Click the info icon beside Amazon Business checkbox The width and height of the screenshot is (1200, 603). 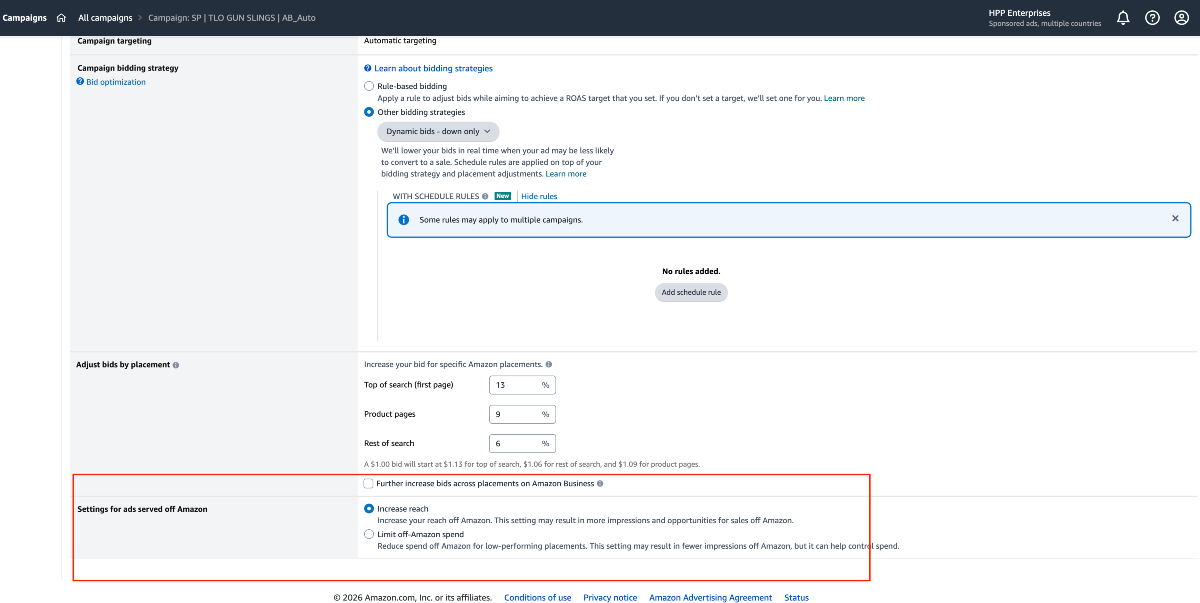pos(600,484)
